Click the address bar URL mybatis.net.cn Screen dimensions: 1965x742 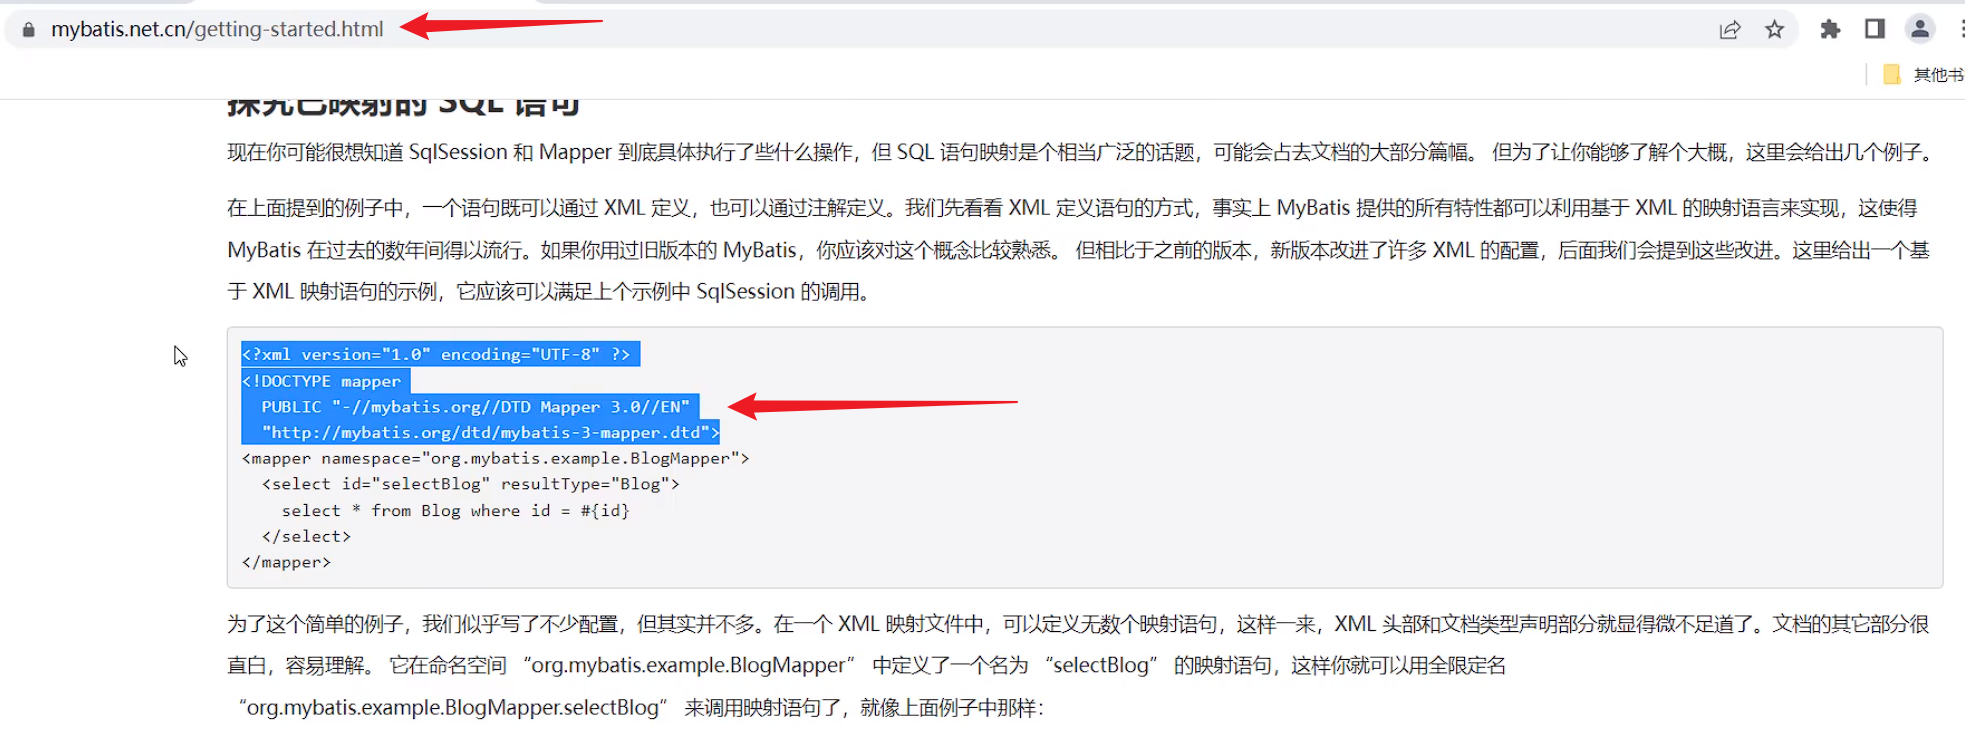tap(217, 30)
